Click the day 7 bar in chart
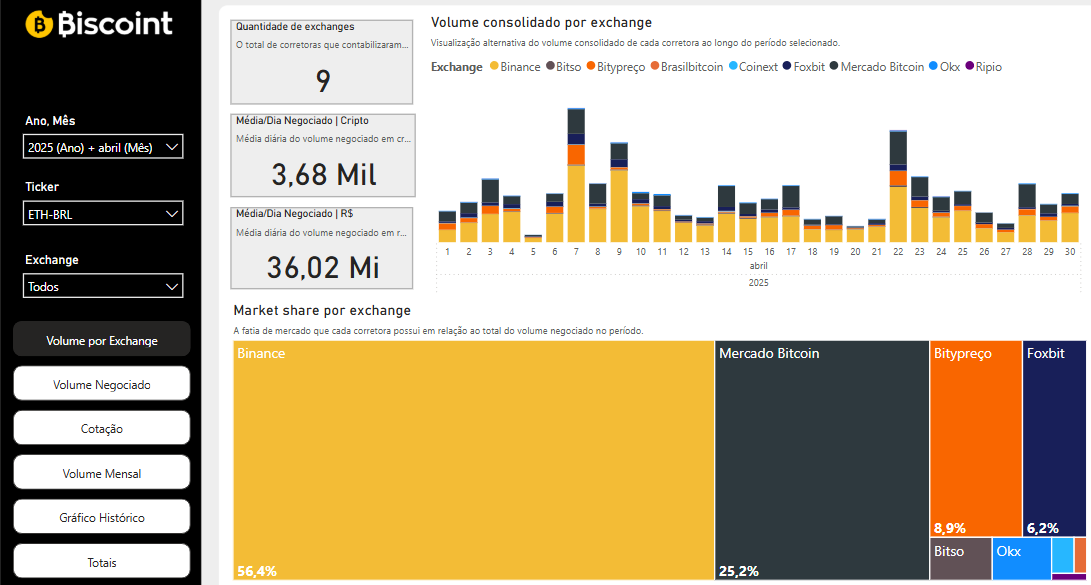Viewport: 1091px width, 585px height. pos(576,175)
